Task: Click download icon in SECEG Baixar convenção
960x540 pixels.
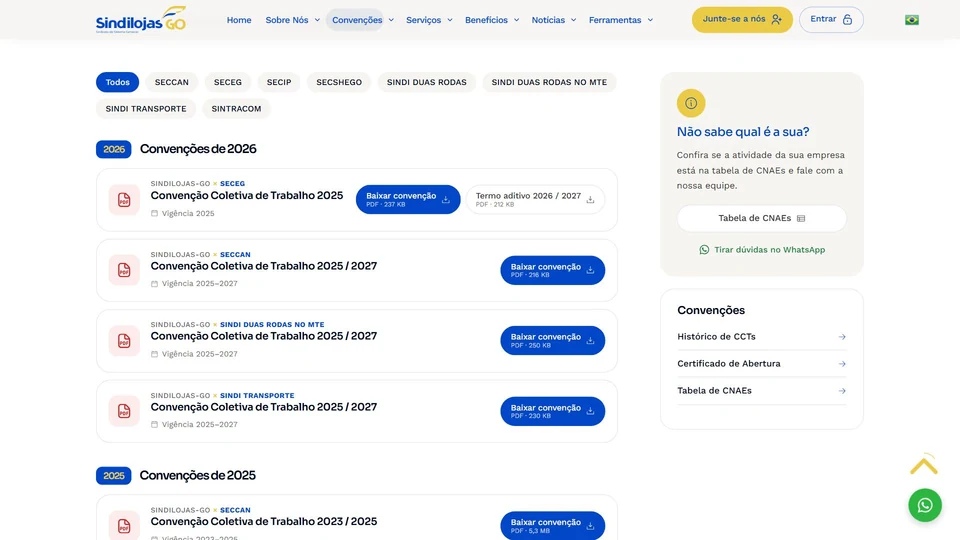Action: coord(446,200)
